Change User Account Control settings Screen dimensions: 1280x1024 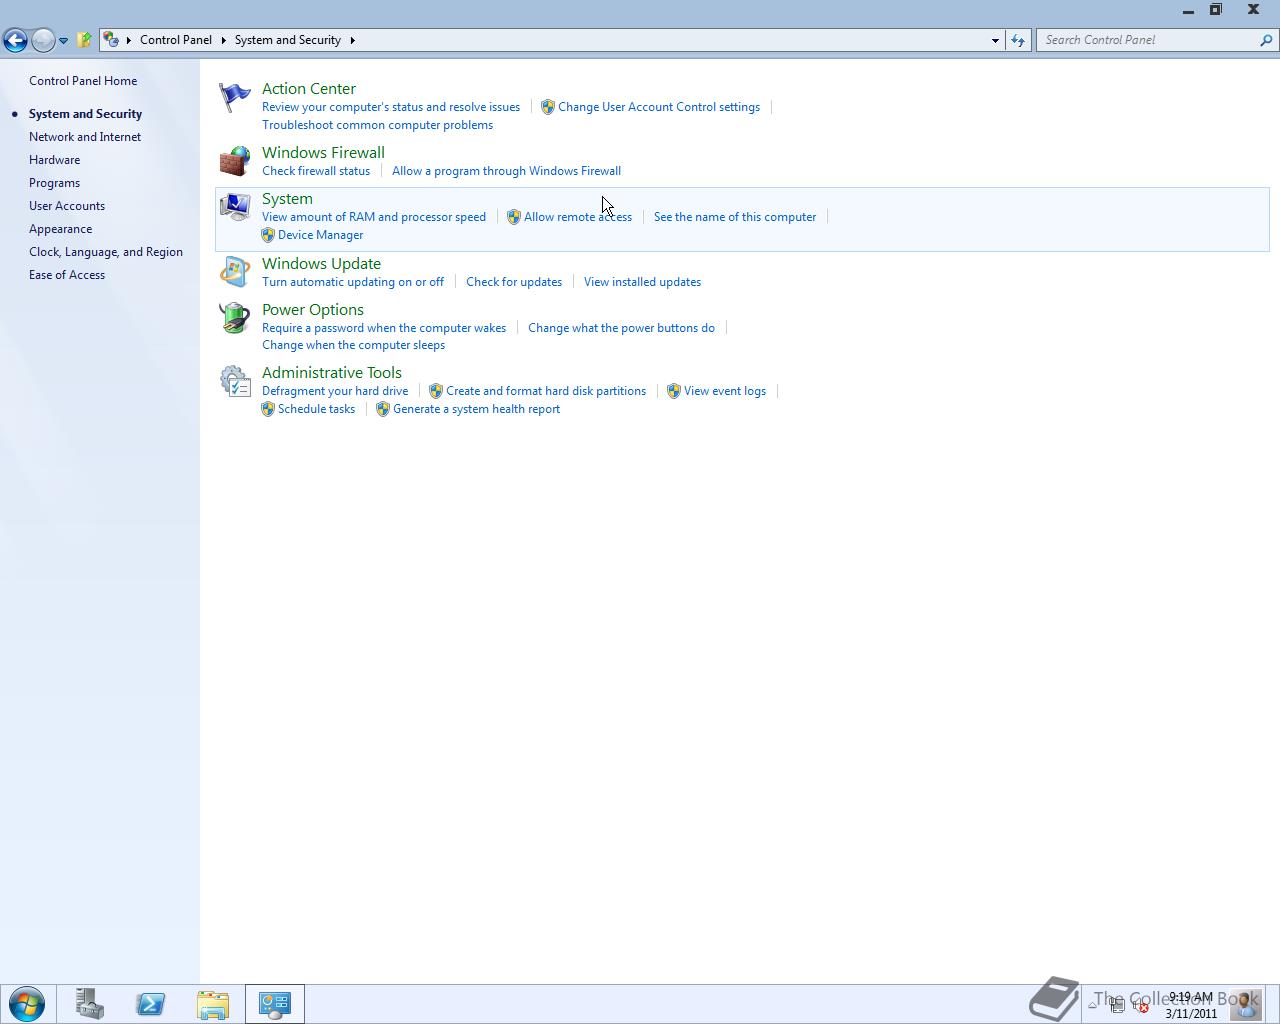click(x=659, y=107)
